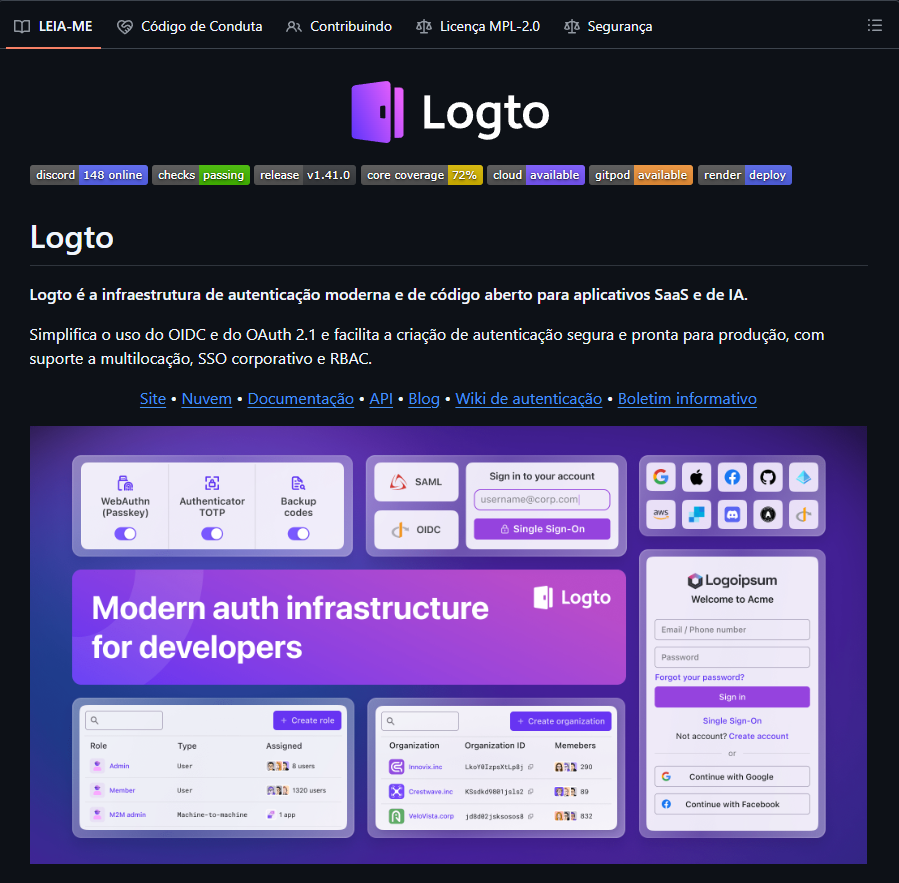Open the release v1.41.0 badge
Viewport: 899px width, 883px height.
(305, 175)
